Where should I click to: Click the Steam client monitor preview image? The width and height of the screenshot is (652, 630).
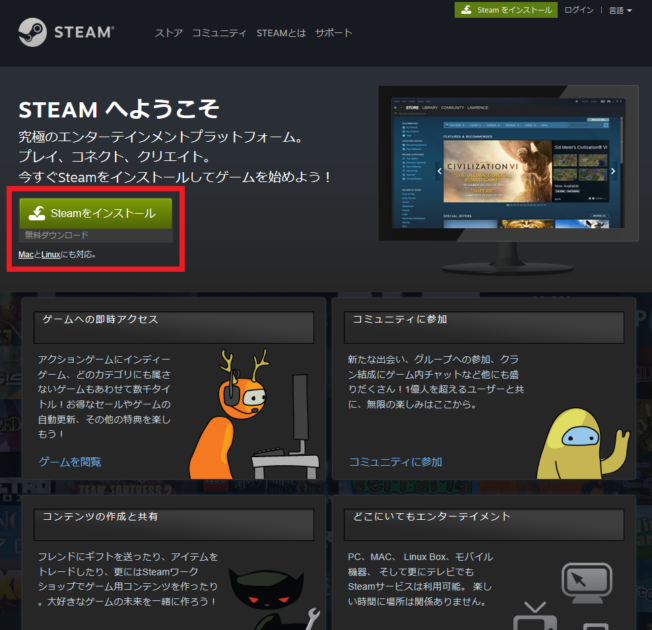(x=508, y=180)
